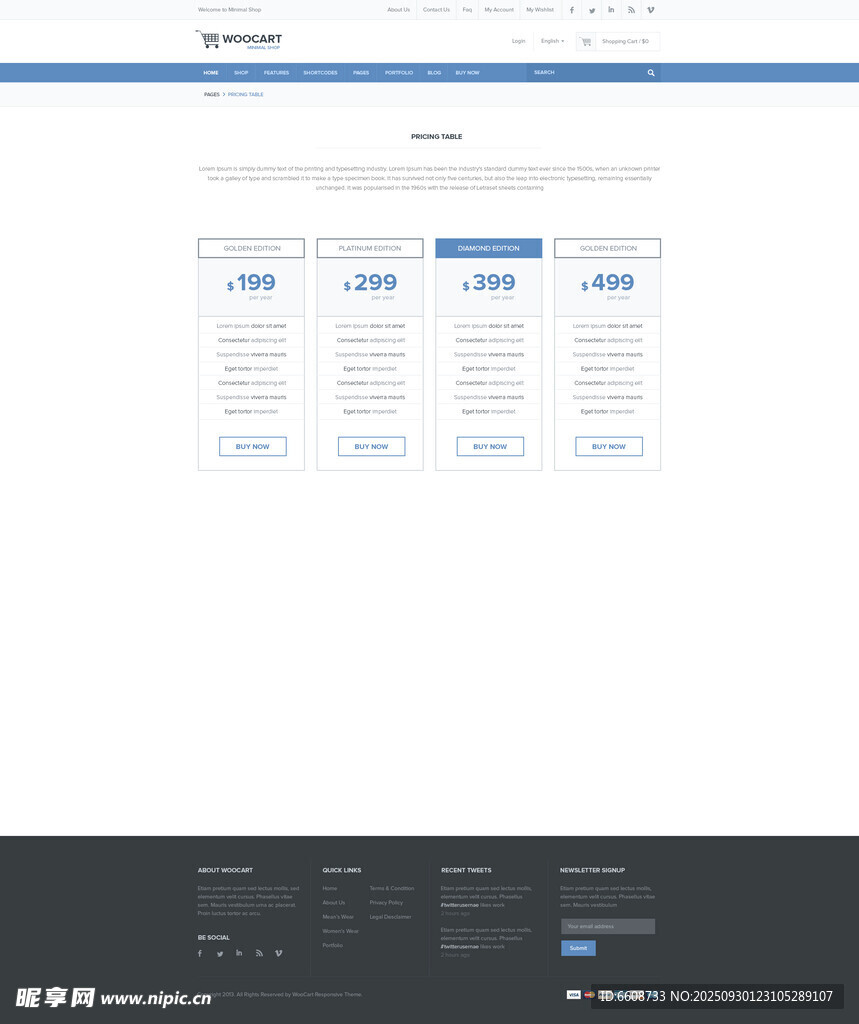Open the Twitter icon in top header
Screen dimensions: 859x1024
[x=592, y=10]
